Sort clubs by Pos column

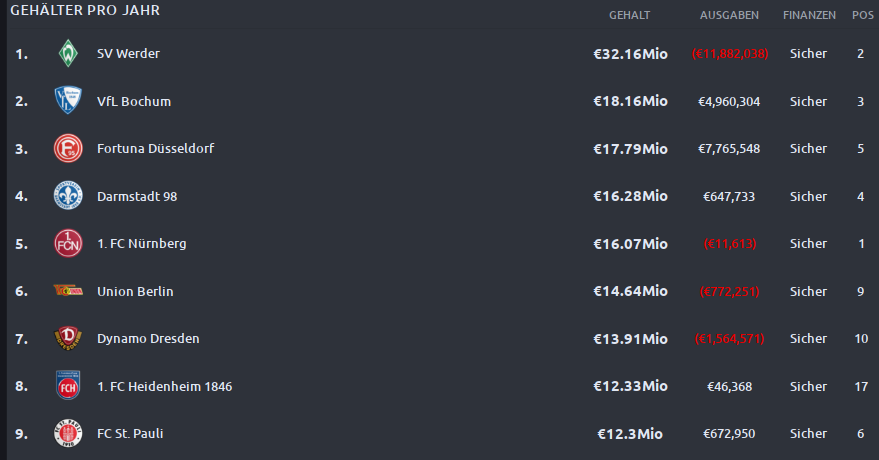pos(863,15)
